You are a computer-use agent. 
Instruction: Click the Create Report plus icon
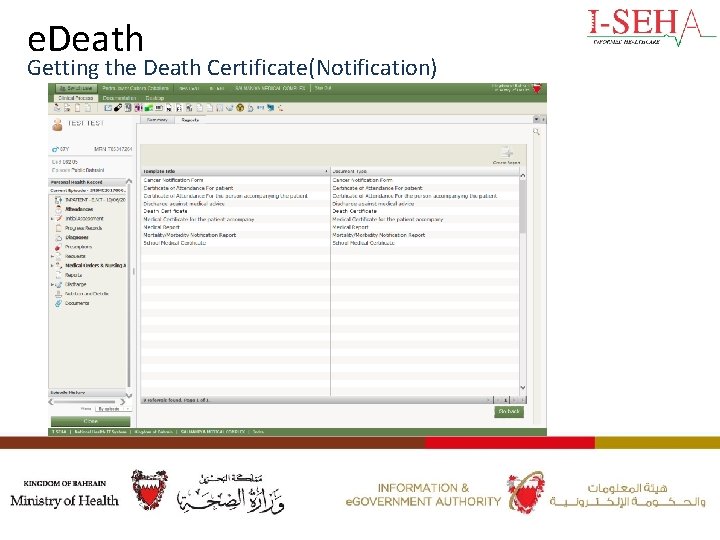[506, 152]
